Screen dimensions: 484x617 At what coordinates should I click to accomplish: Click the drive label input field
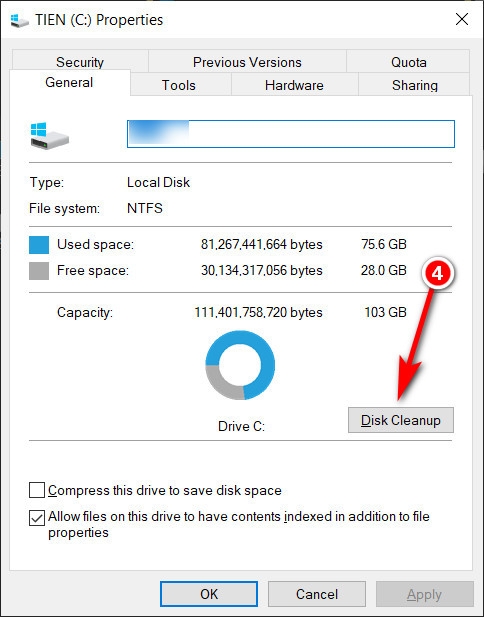pos(291,134)
